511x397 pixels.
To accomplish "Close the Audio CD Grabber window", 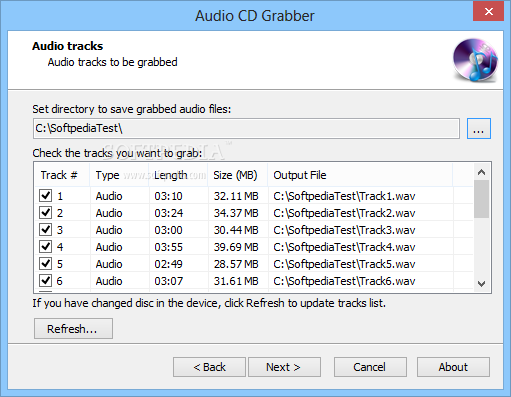I will click(x=488, y=11).
